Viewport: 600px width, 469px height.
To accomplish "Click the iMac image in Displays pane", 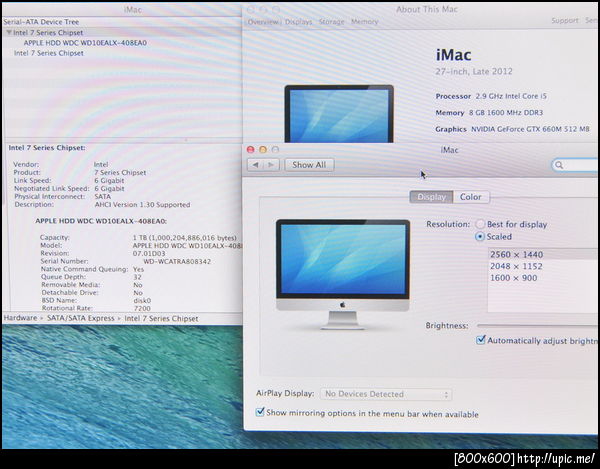I will click(343, 274).
